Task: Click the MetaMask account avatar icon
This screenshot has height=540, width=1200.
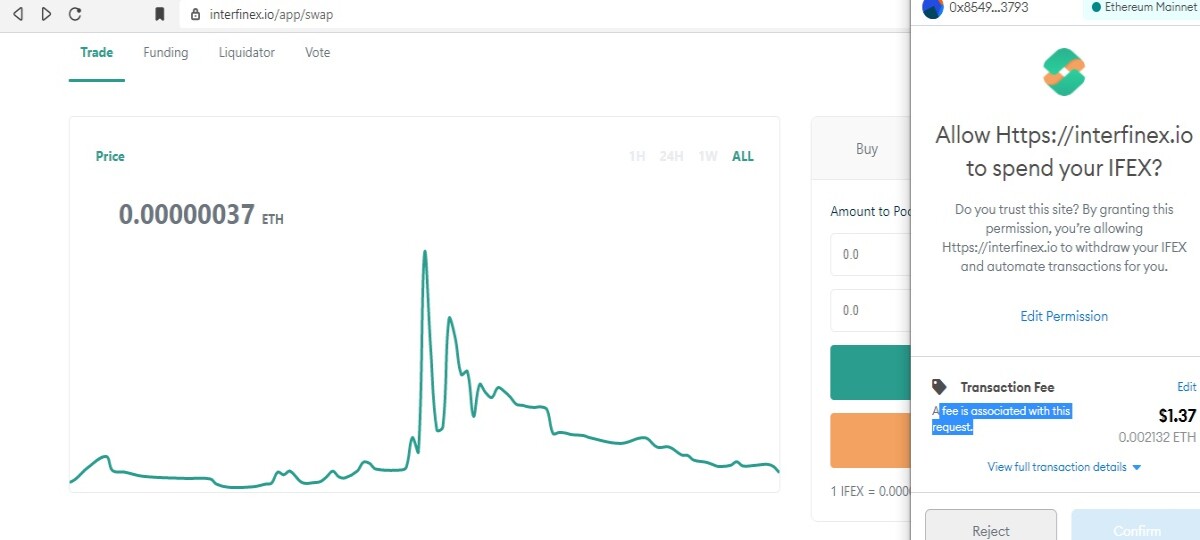Action: coord(932,8)
